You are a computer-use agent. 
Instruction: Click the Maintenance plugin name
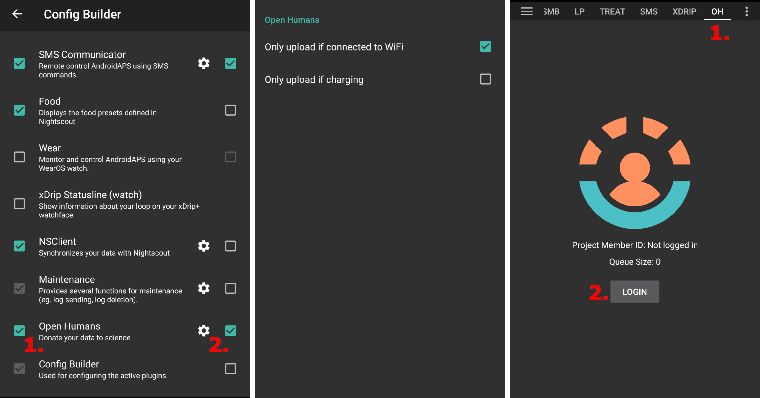[67, 280]
